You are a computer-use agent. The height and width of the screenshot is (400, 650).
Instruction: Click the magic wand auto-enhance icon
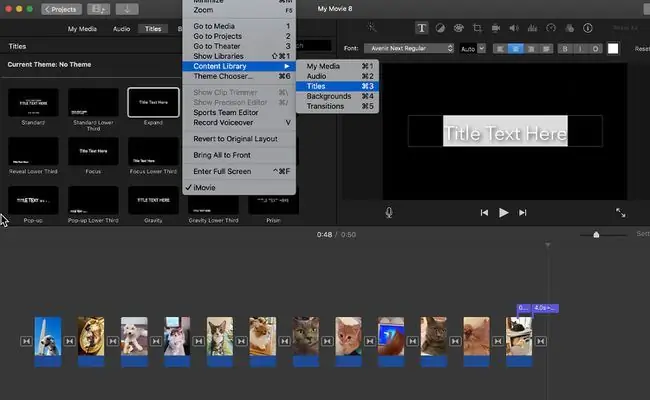[x=371, y=28]
